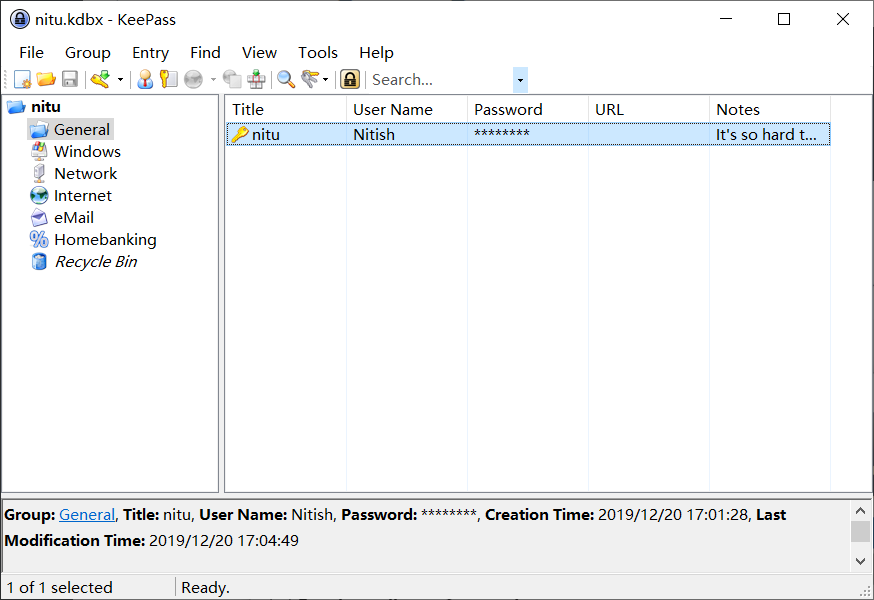Sort entries by User Name column
The height and width of the screenshot is (600, 874).
click(x=407, y=109)
